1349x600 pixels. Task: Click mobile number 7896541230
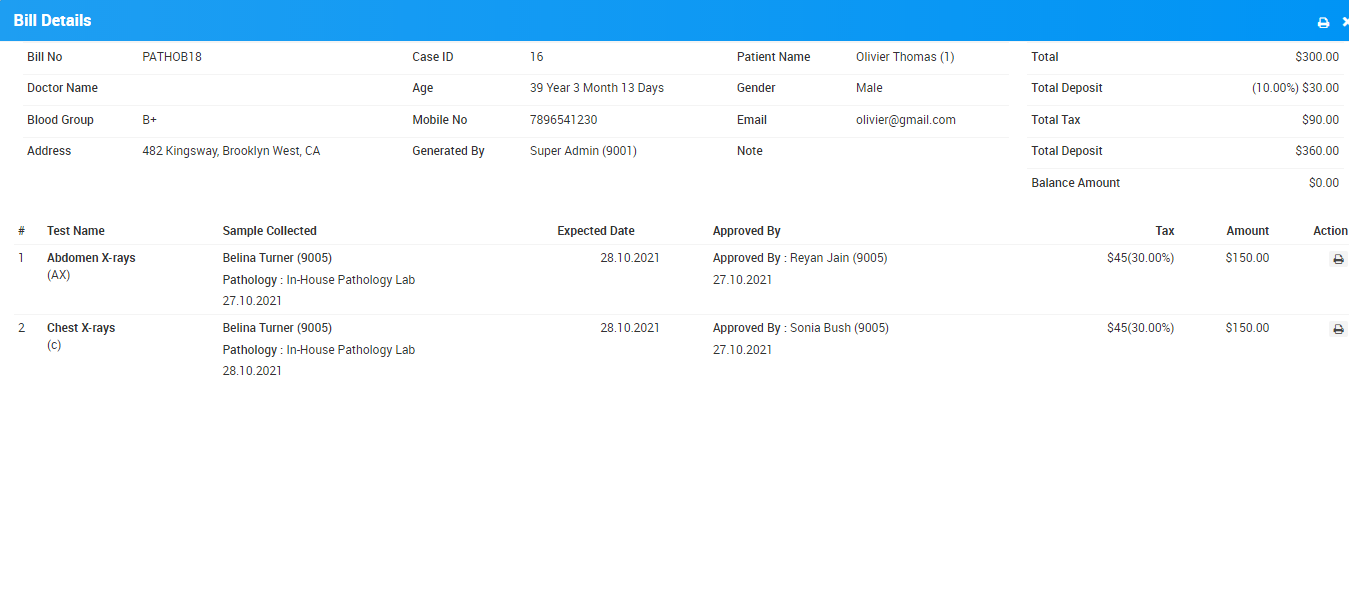(x=563, y=120)
